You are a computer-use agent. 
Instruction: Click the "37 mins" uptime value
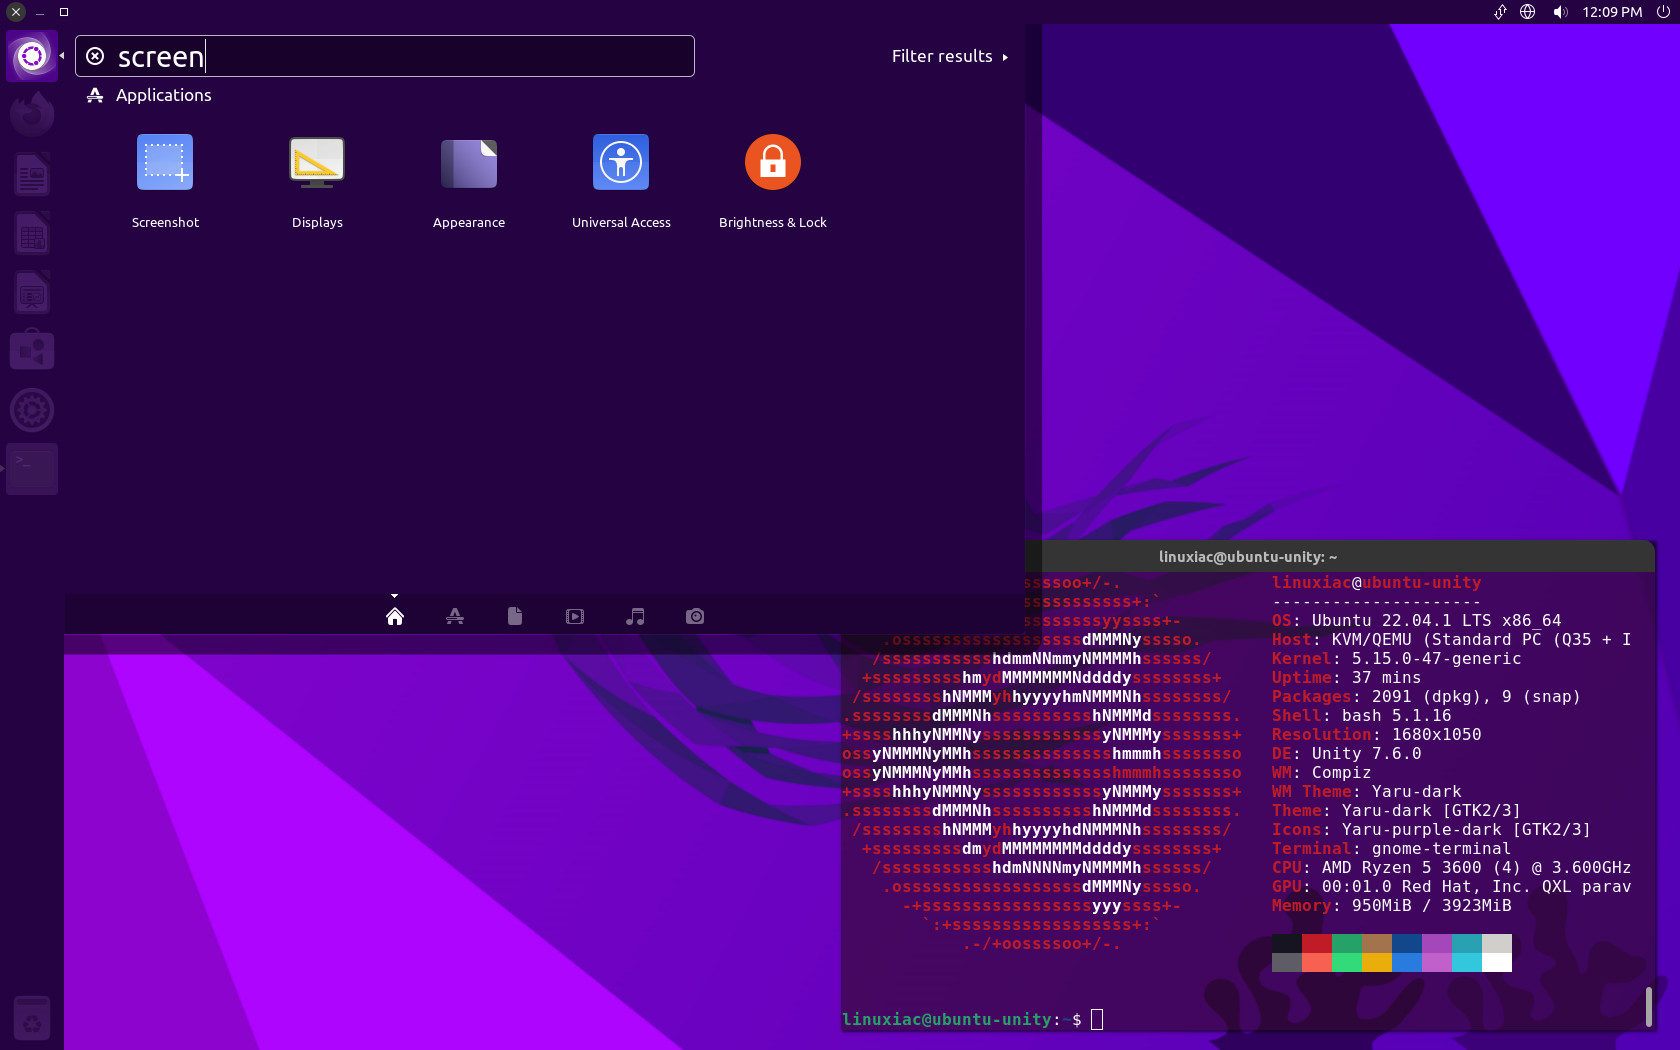click(x=1386, y=677)
